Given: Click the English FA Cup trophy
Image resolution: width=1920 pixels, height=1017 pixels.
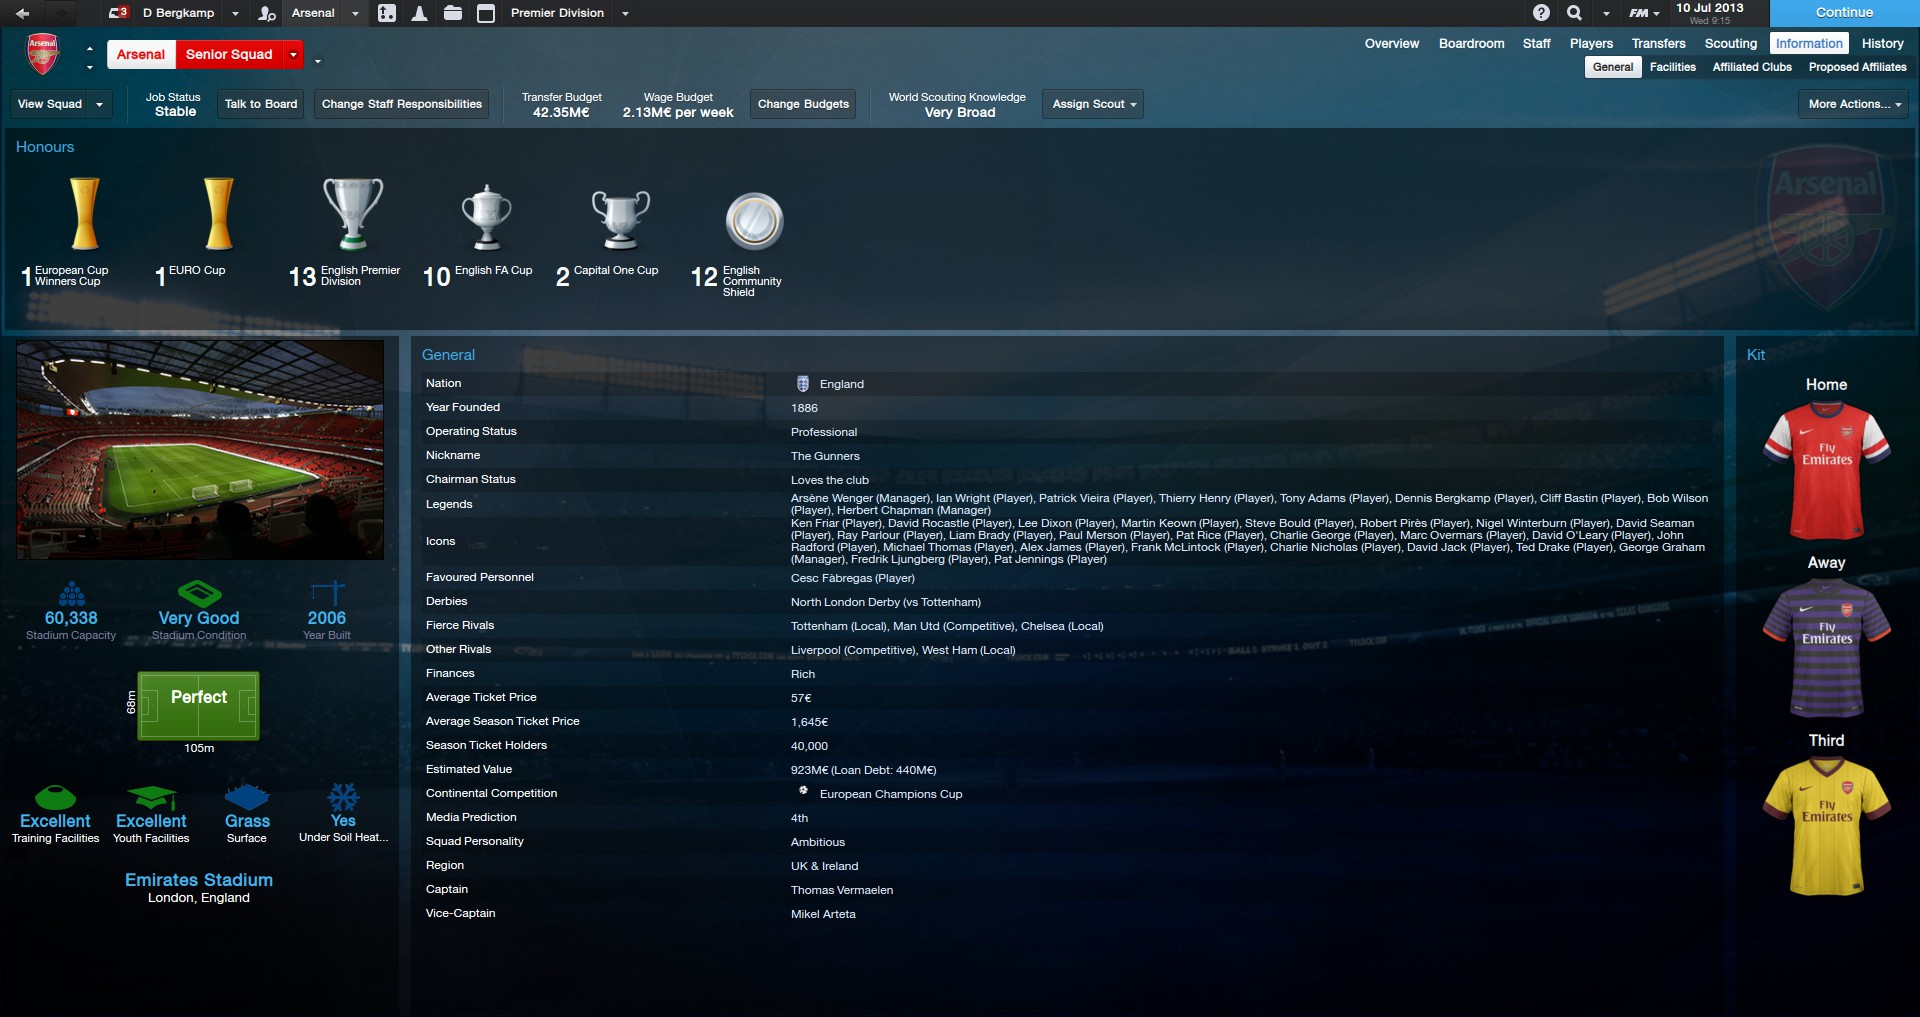Looking at the screenshot, I should tap(486, 216).
